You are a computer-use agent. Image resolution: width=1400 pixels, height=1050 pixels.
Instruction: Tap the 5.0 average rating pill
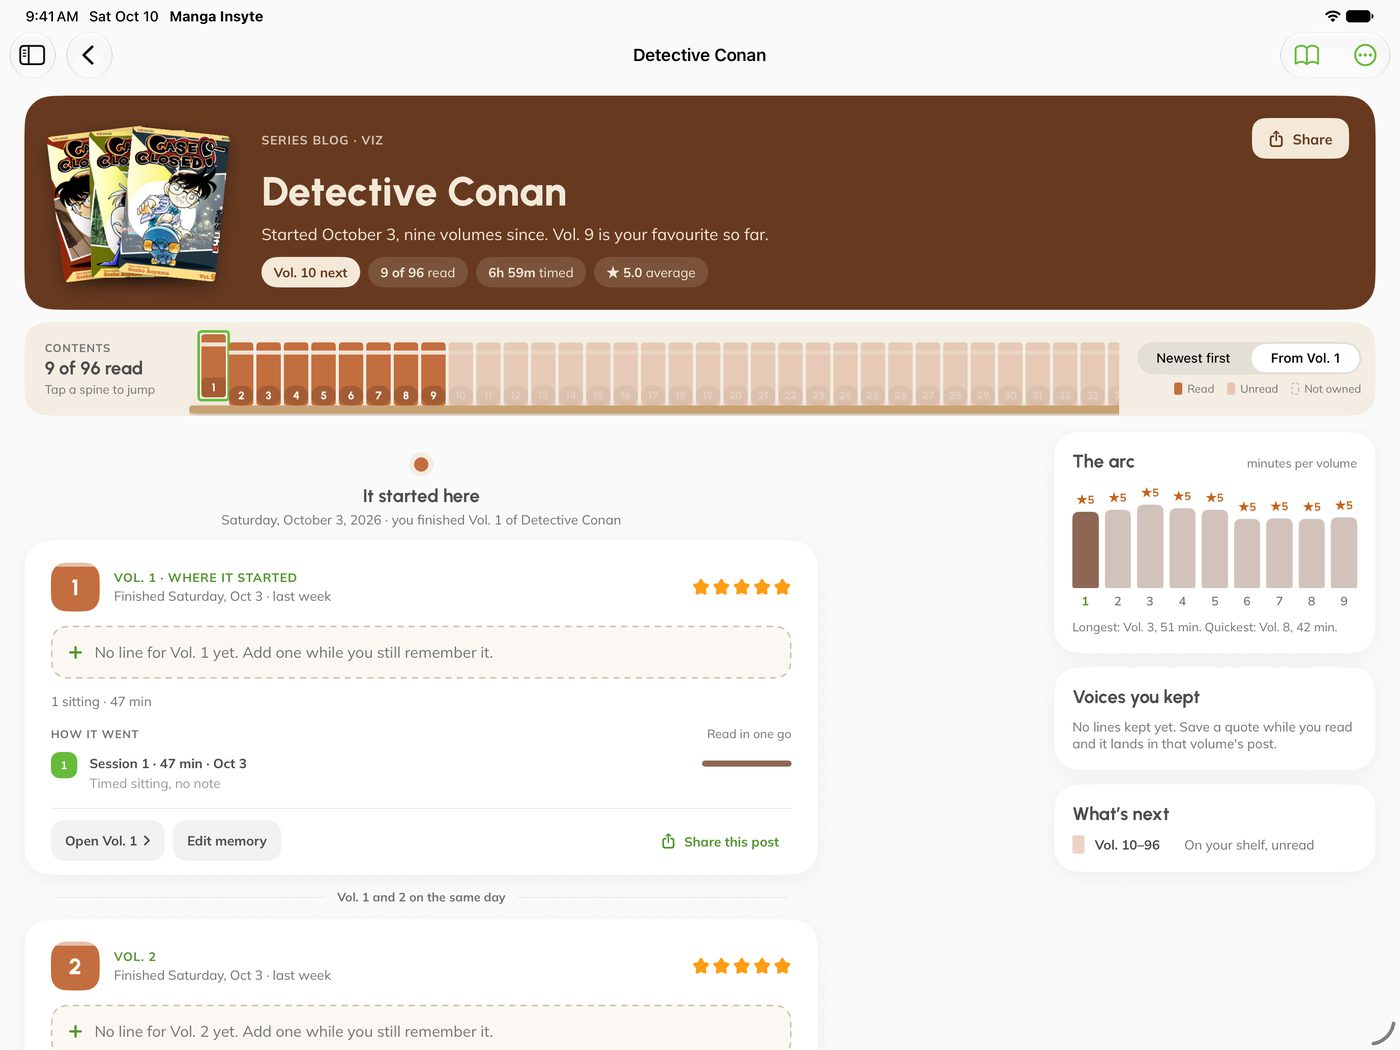tap(651, 272)
